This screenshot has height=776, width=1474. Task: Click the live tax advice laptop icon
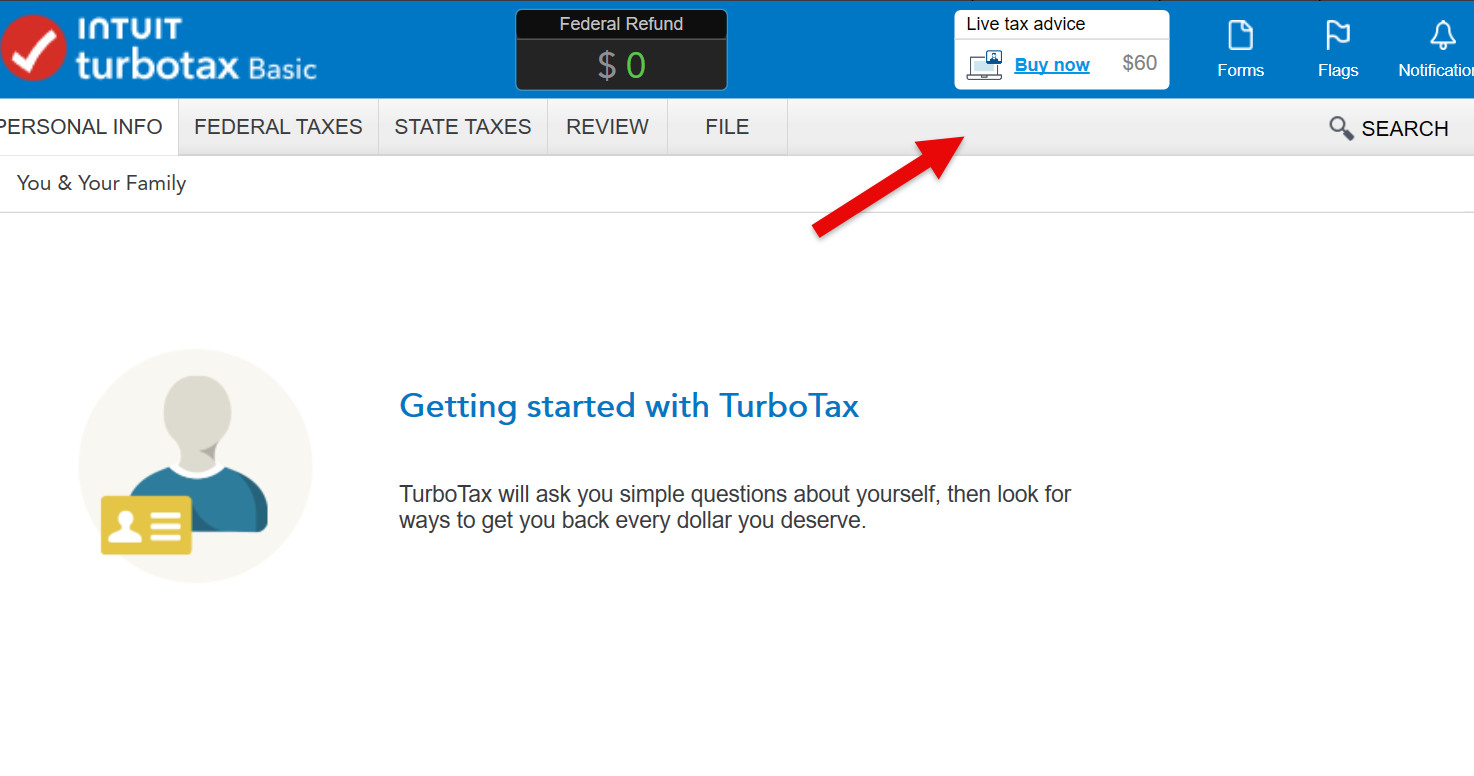pyautogui.click(x=985, y=65)
